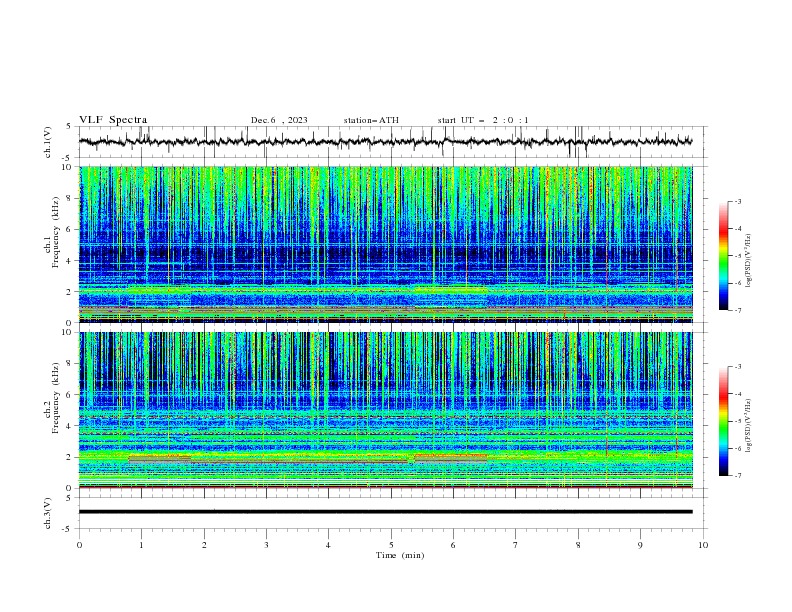792x612 pixels.
Task: Click the "log(PSD)(V²/Hz)" label beside the ch.1 color bar
Action: (x=749, y=261)
